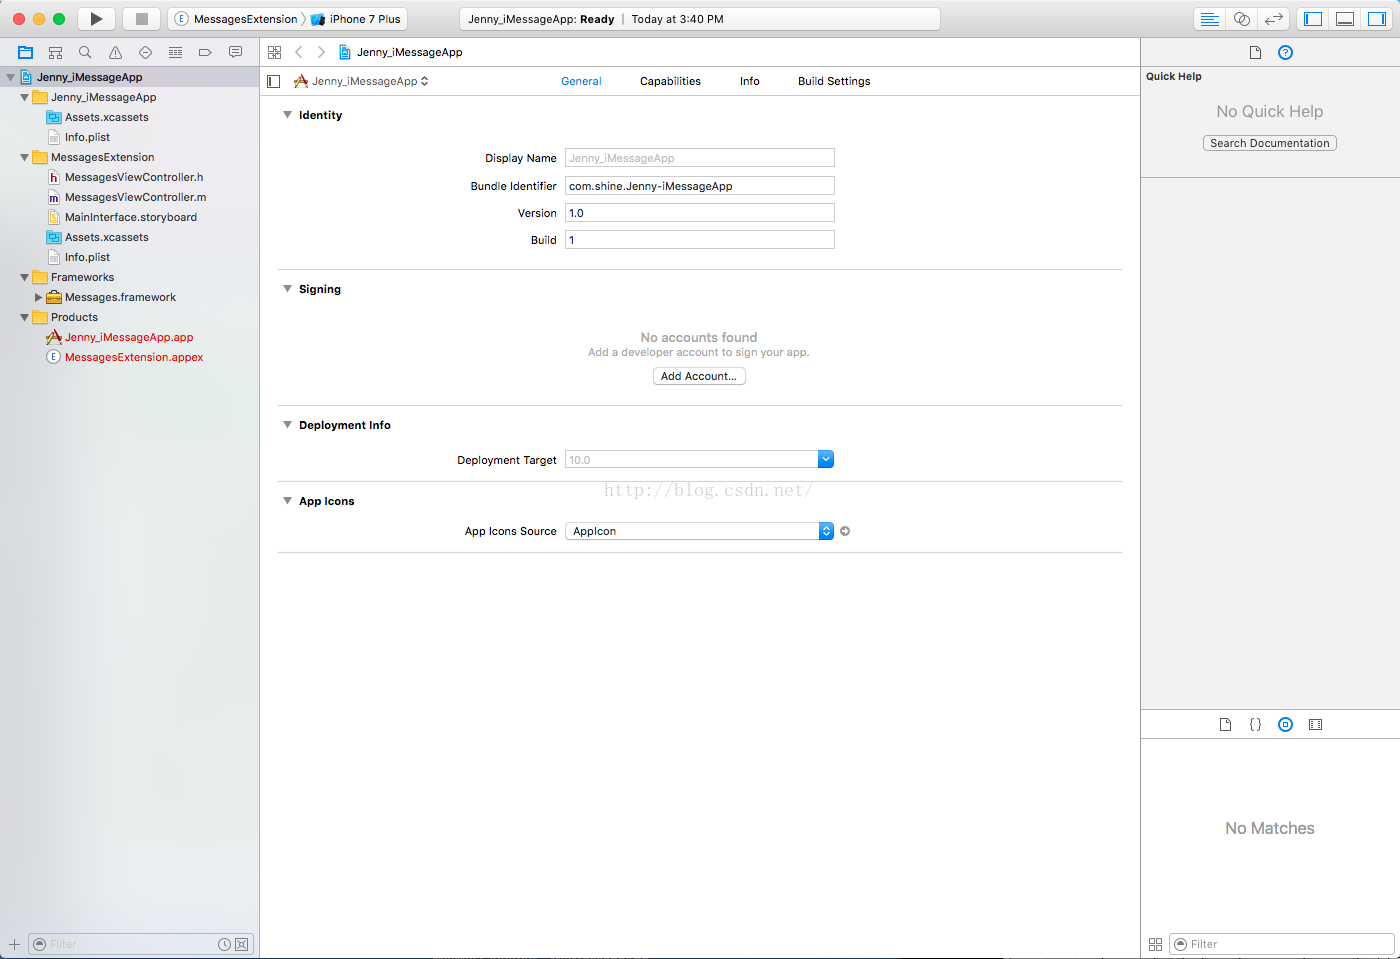
Task: Collapse the Identity section
Action: point(288,115)
